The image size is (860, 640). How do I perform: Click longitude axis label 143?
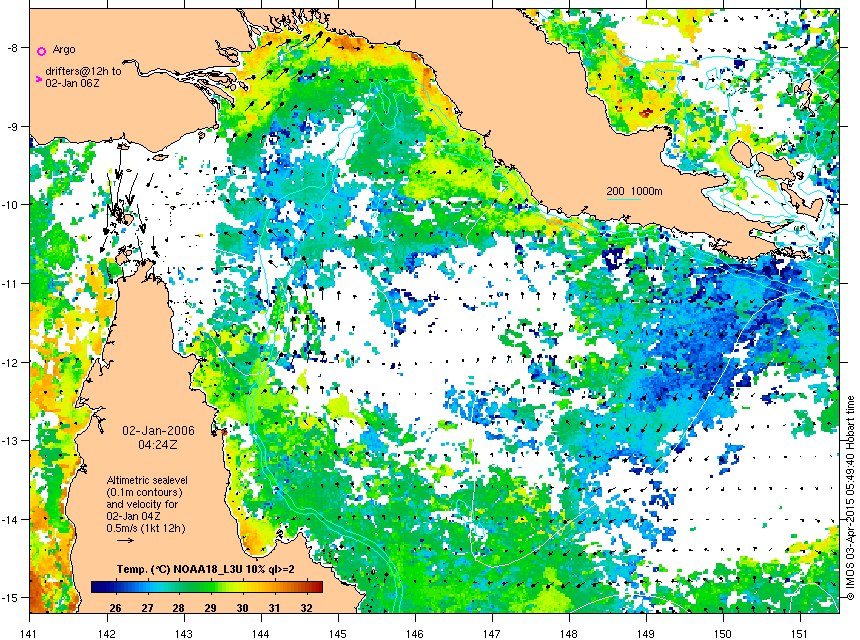184,634
